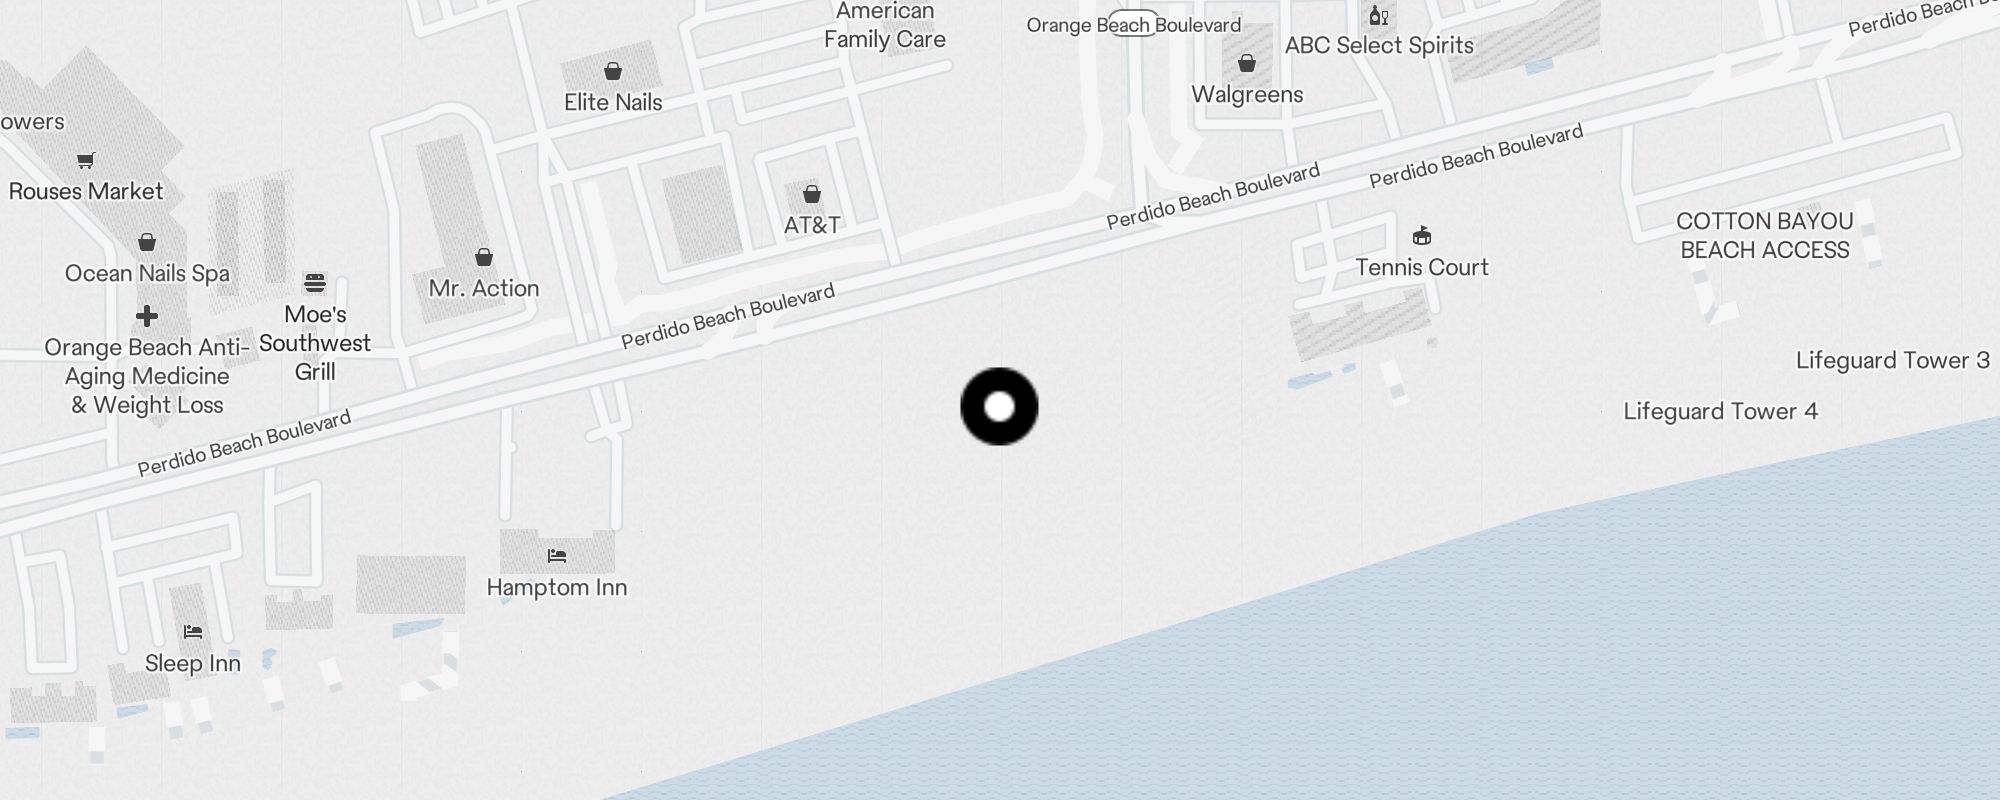Click the Hamptom Inn text label
2000x800 pixels.
click(557, 588)
